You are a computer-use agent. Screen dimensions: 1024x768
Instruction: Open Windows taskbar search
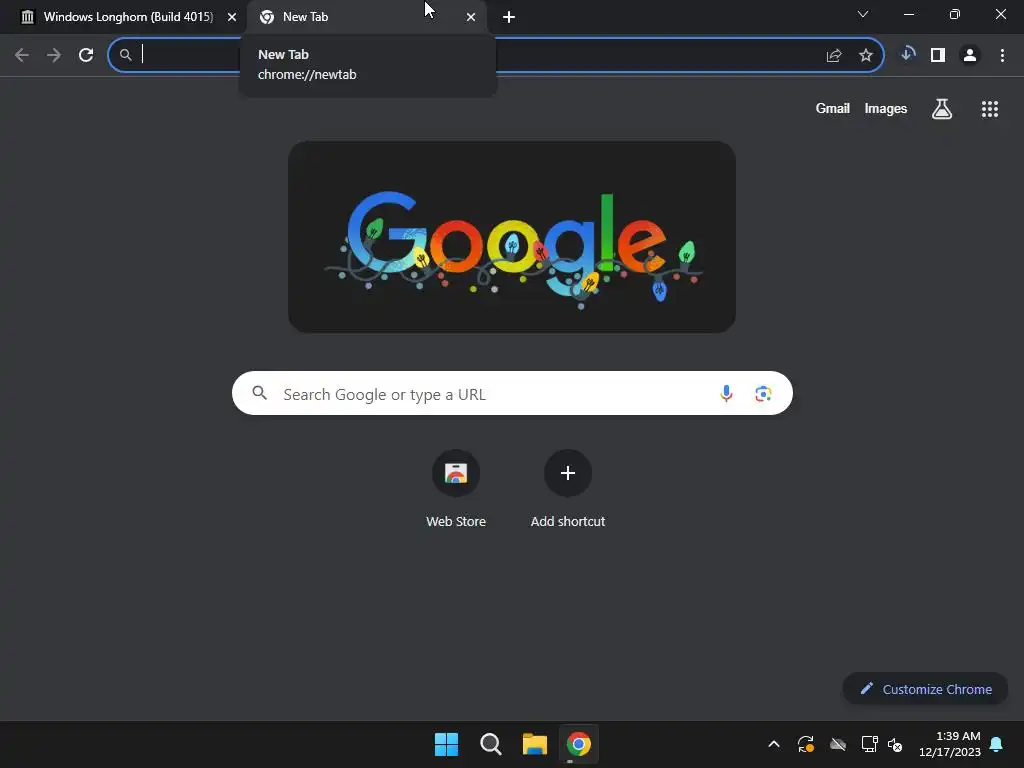click(x=490, y=744)
